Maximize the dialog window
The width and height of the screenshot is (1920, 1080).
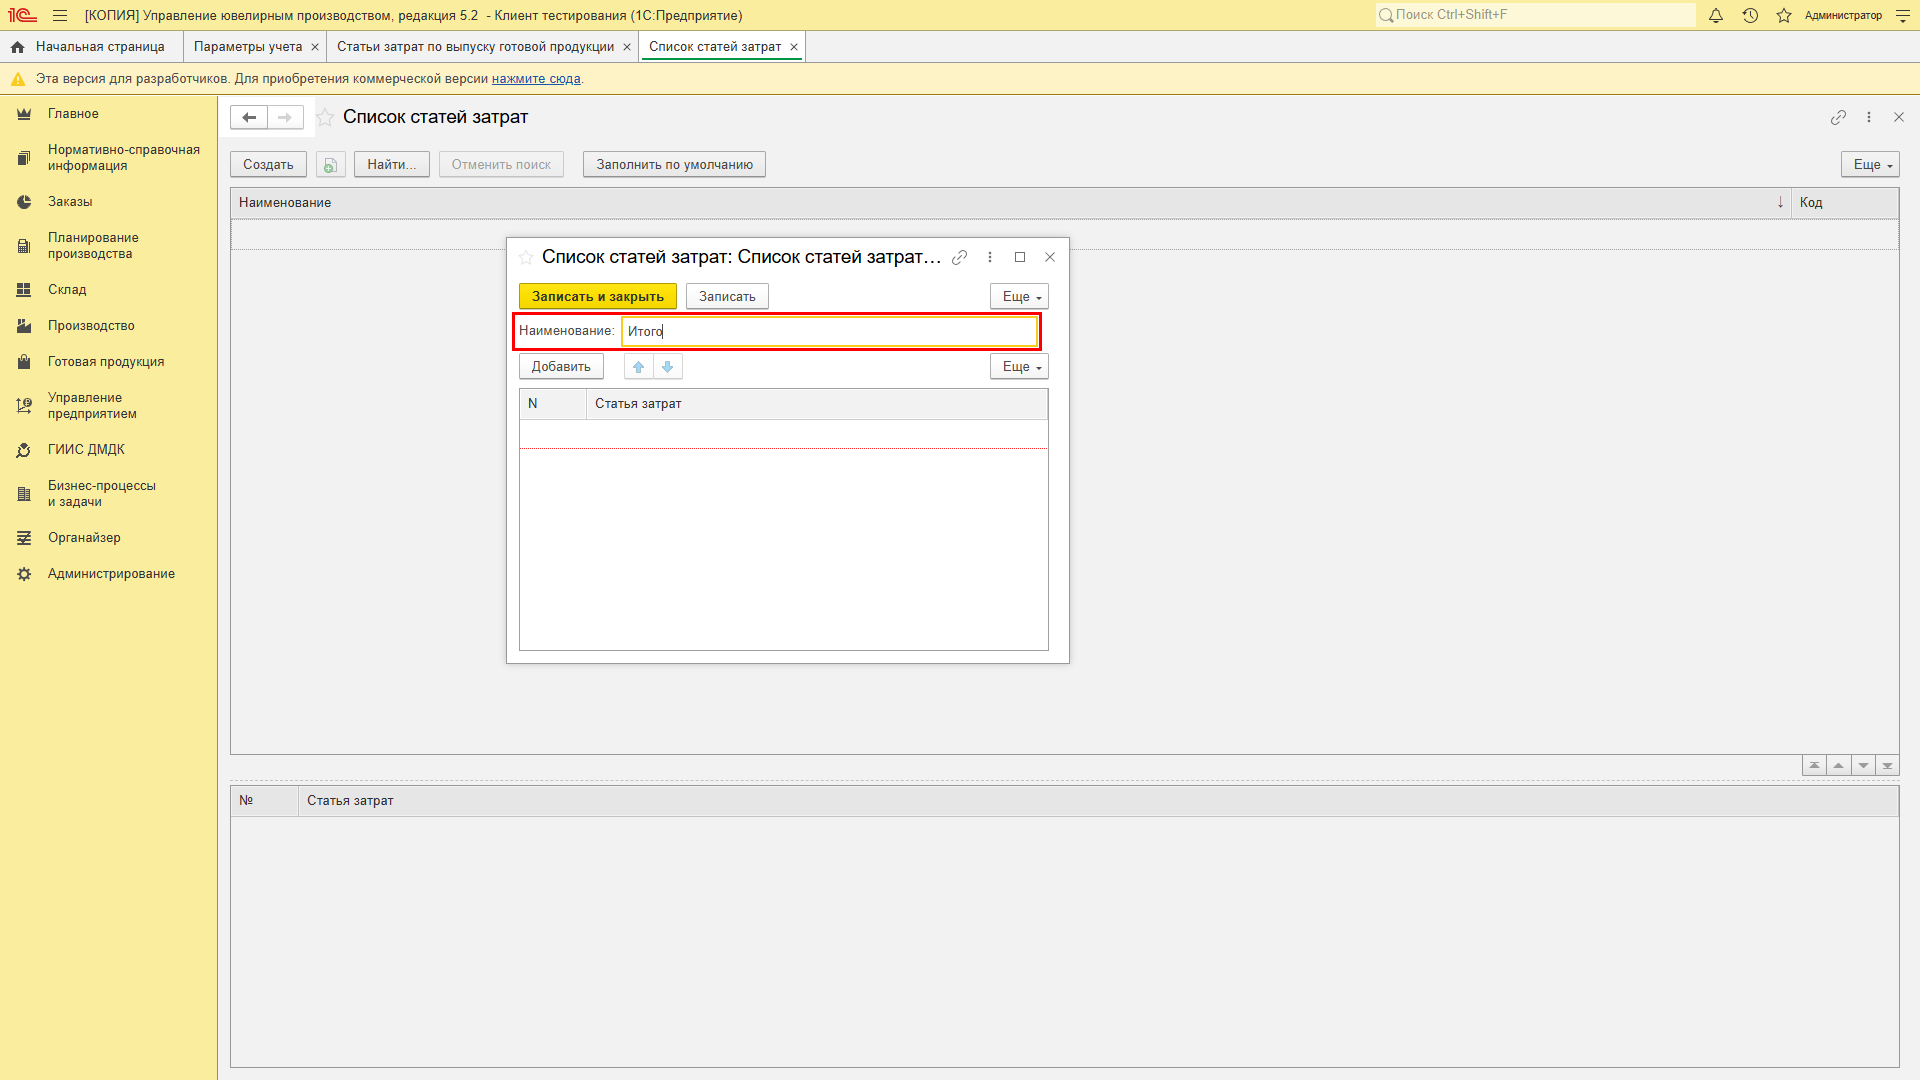[1020, 257]
